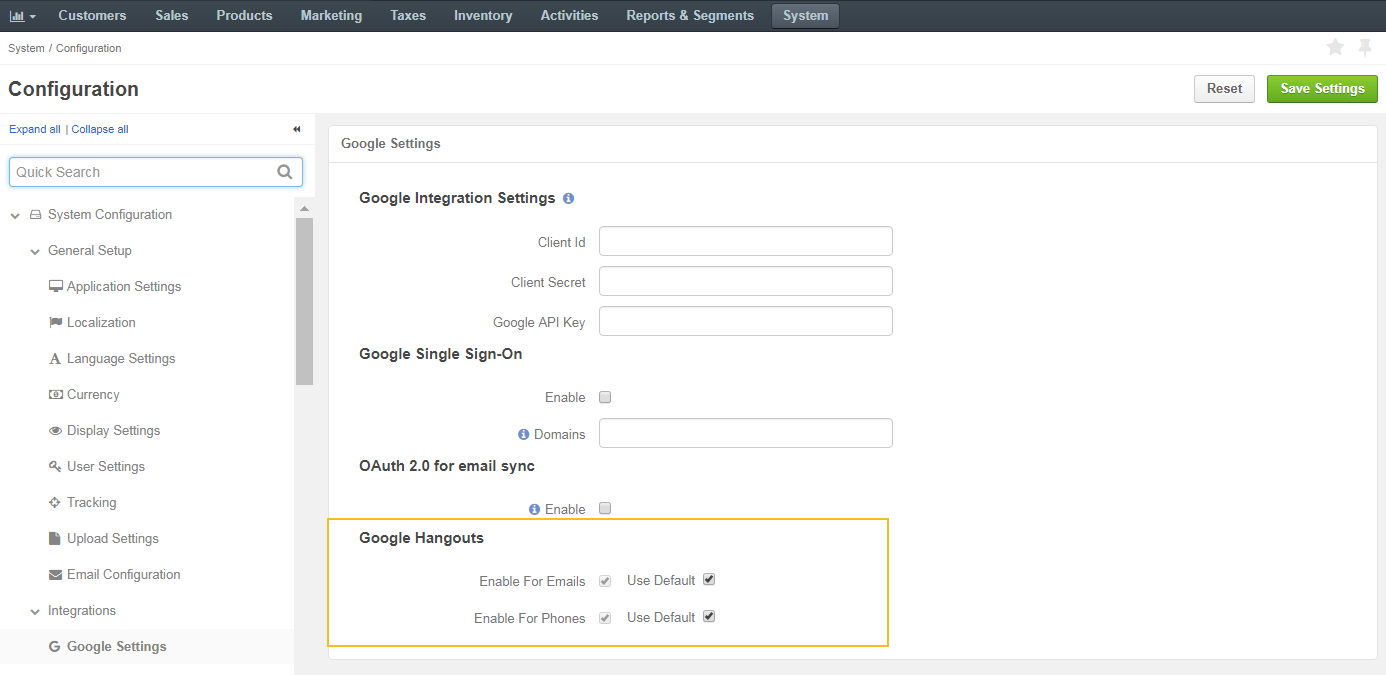This screenshot has width=1386, height=675.
Task: Click the Display Settings eye icon
Action: tap(56, 430)
